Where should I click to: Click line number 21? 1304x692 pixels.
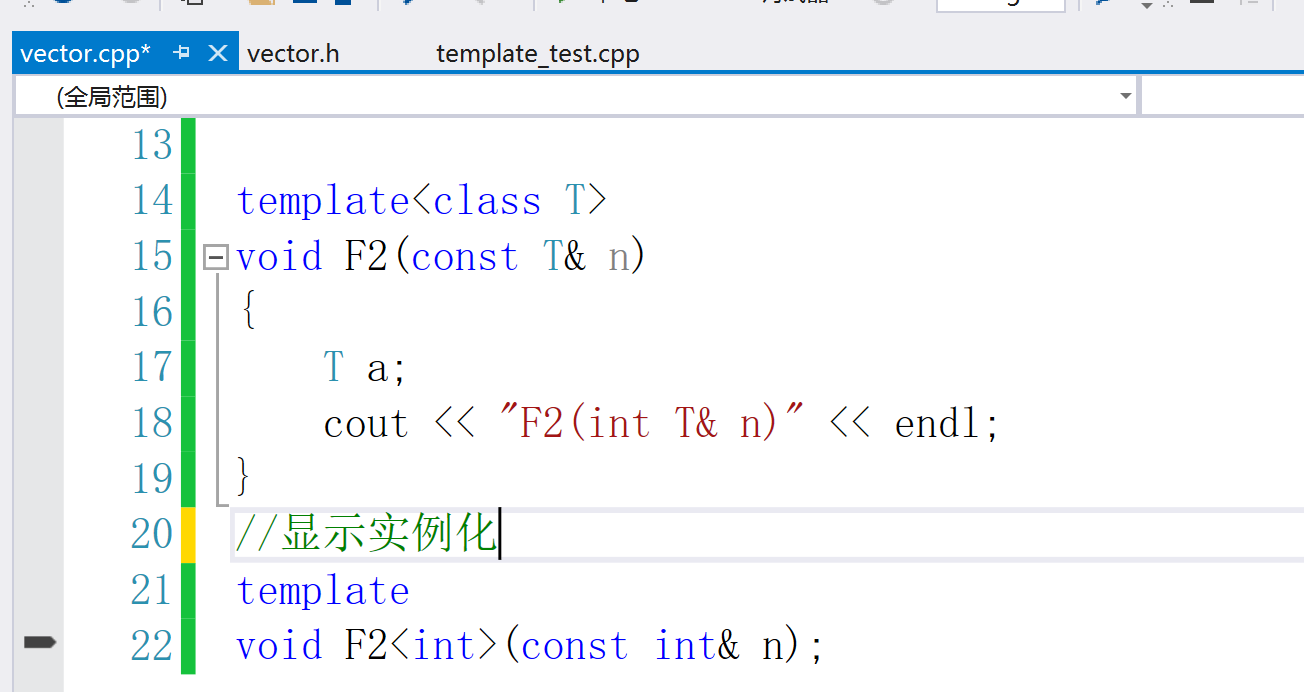(152, 591)
